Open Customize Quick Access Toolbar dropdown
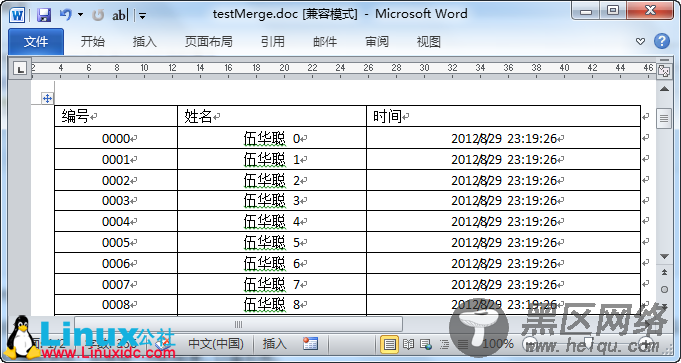 click(142, 16)
